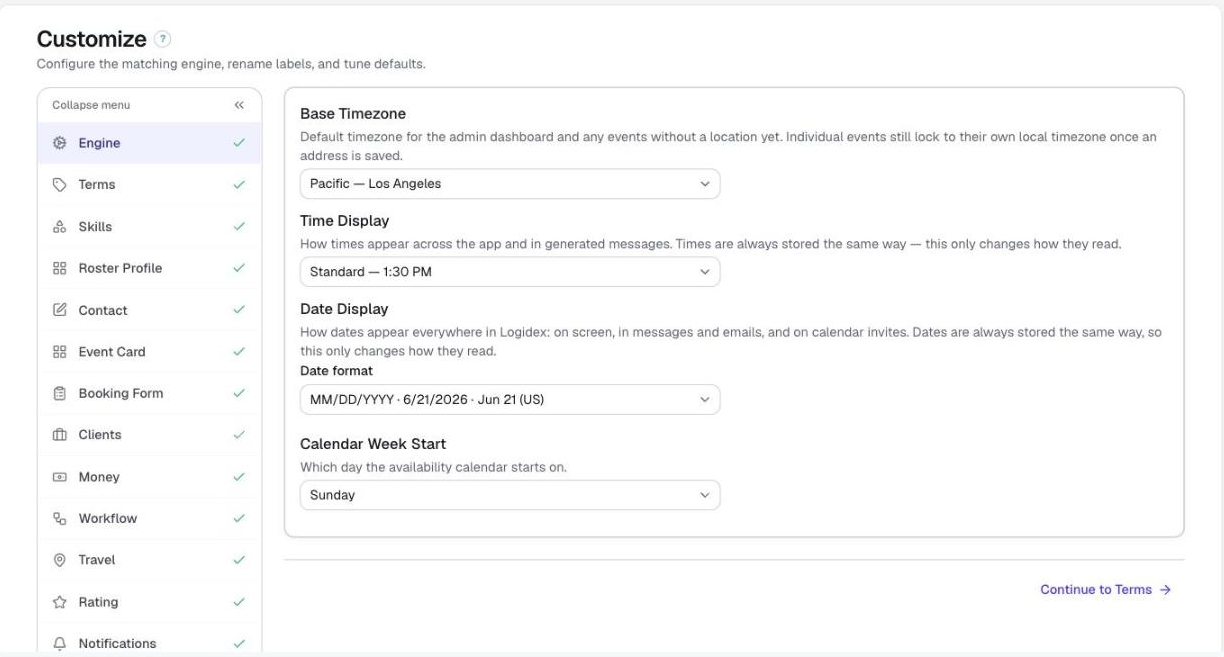The image size is (1224, 657).
Task: Click the Contact edit-pencil icon
Action: [x=59, y=310]
